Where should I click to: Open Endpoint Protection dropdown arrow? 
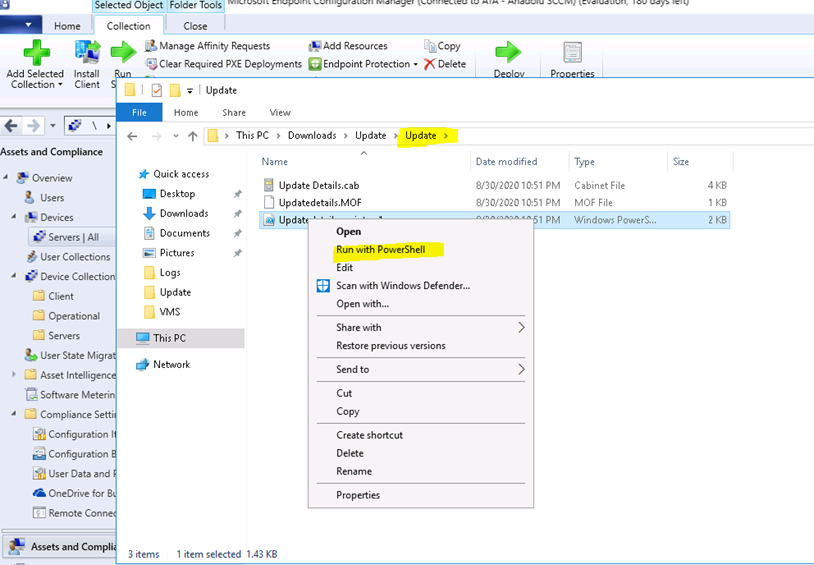coord(415,64)
